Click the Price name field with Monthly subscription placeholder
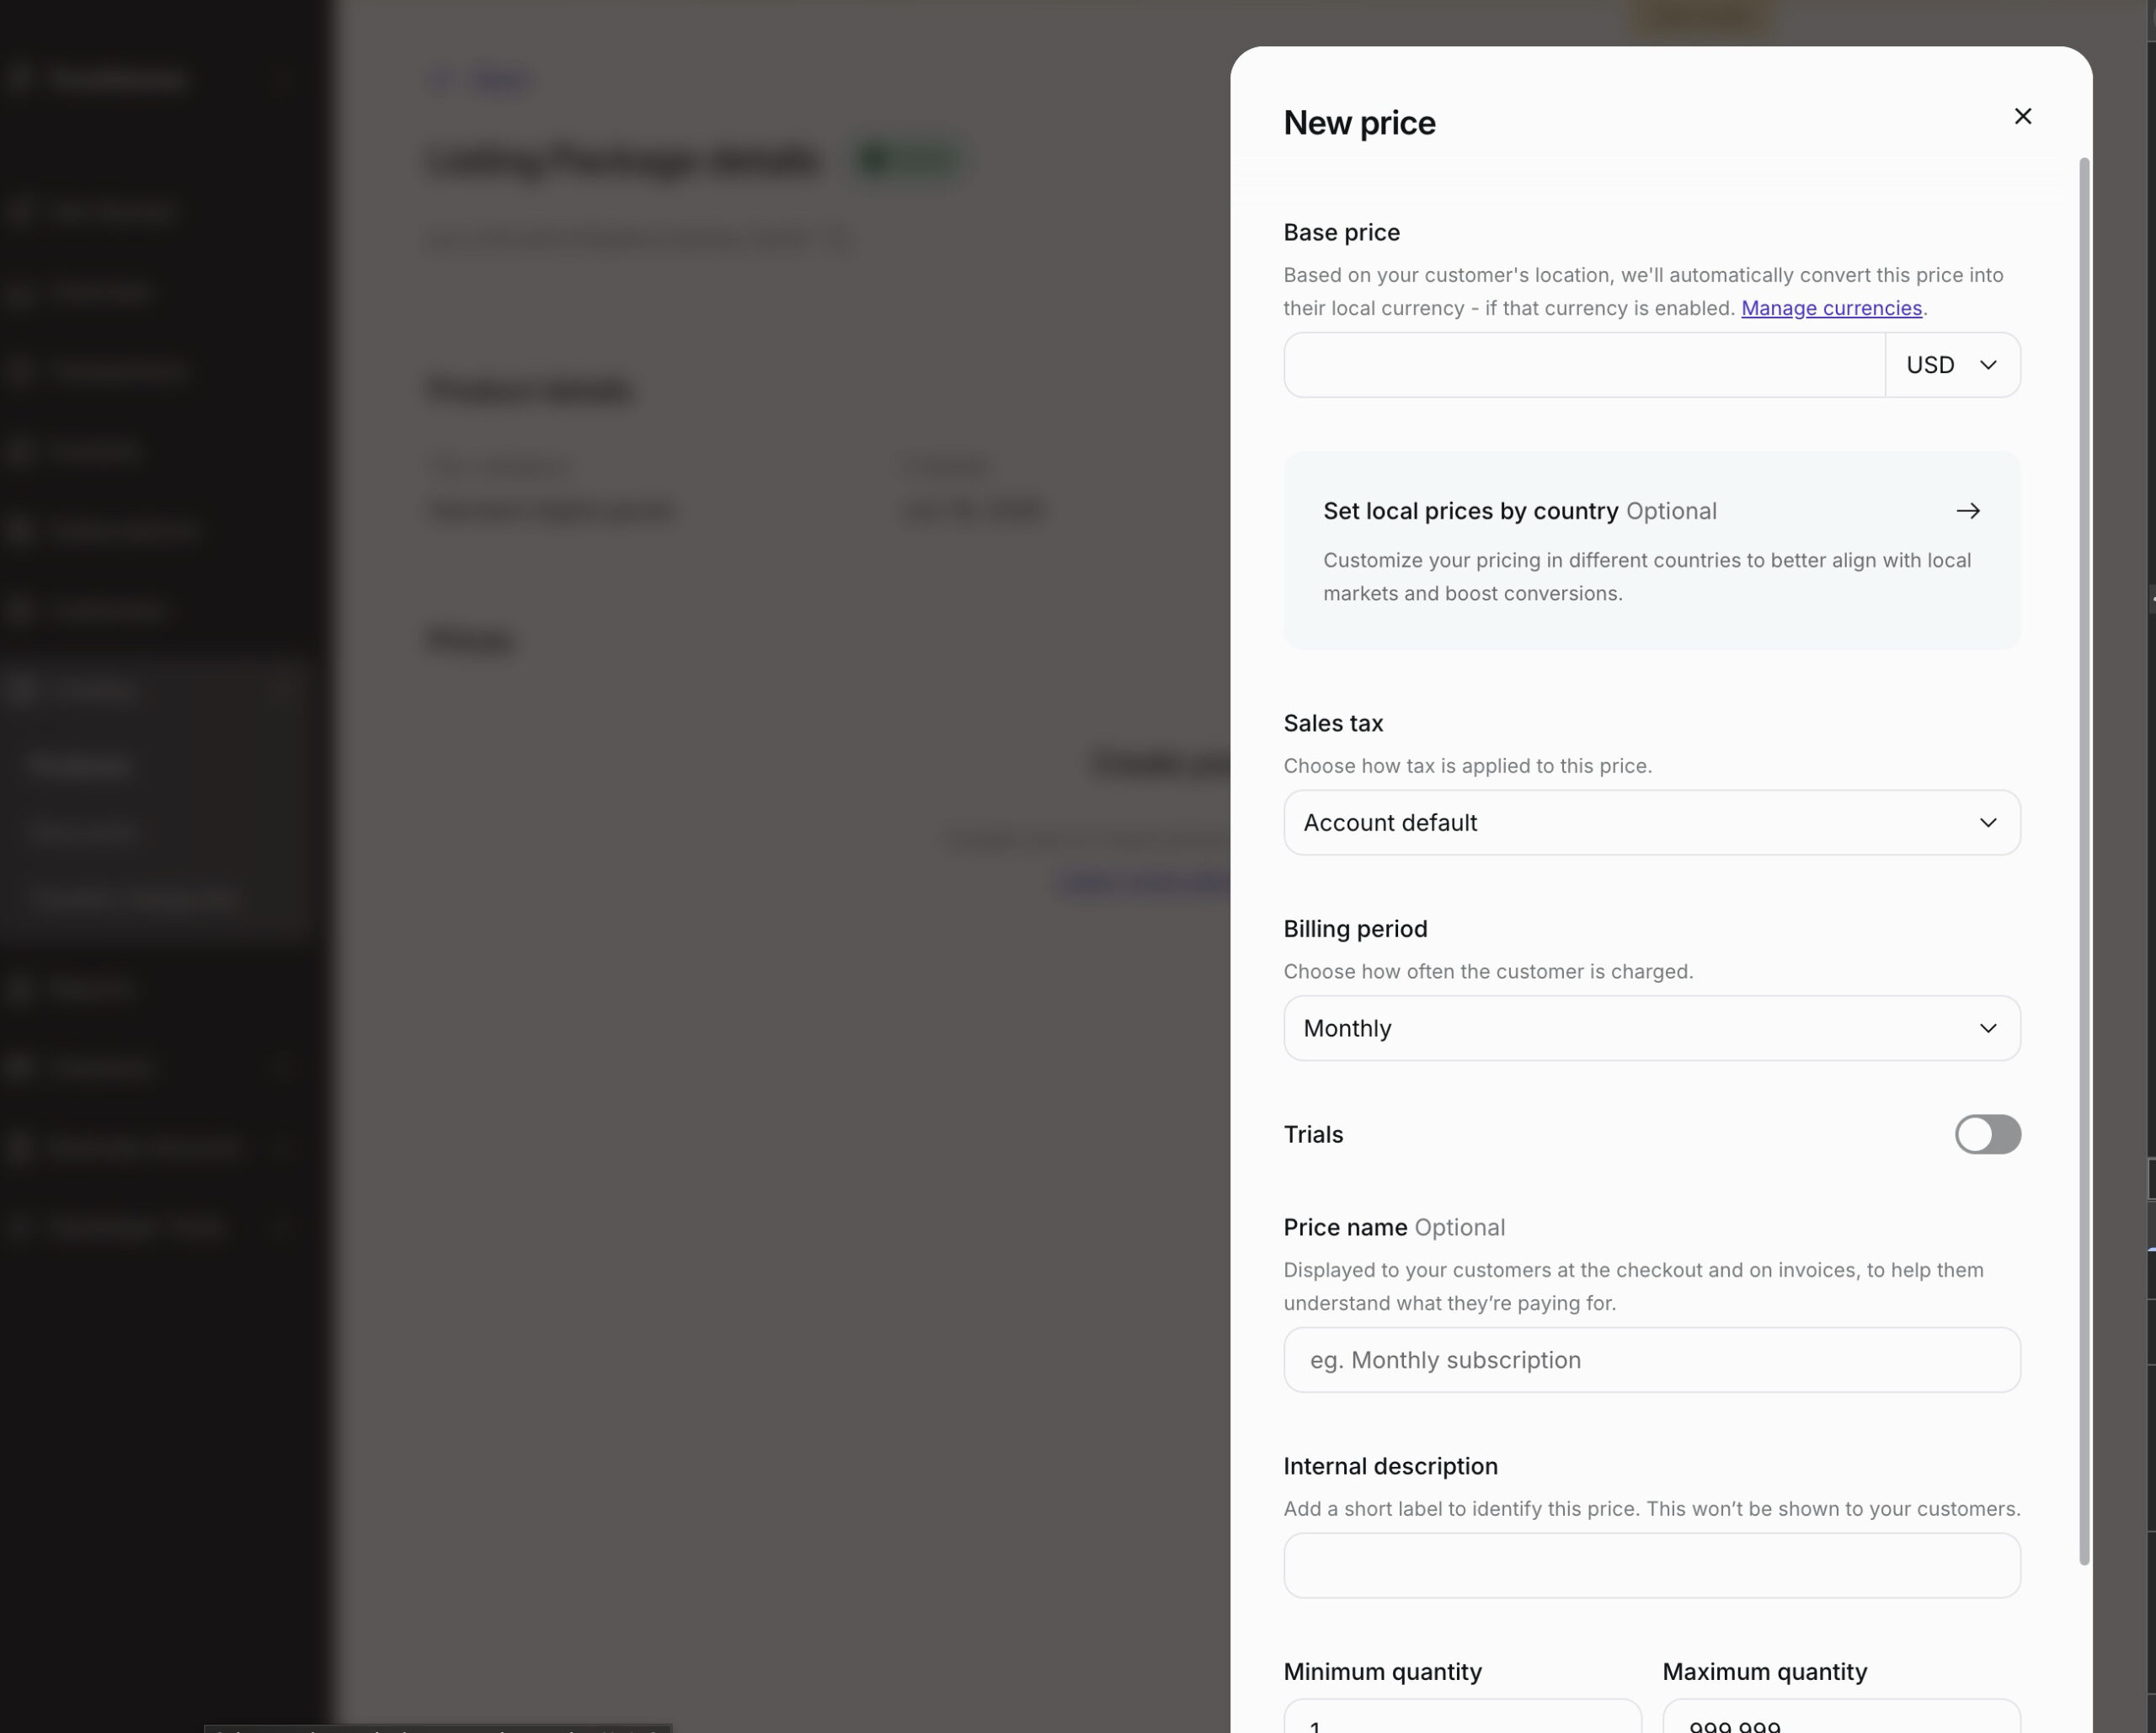 click(x=1651, y=1359)
